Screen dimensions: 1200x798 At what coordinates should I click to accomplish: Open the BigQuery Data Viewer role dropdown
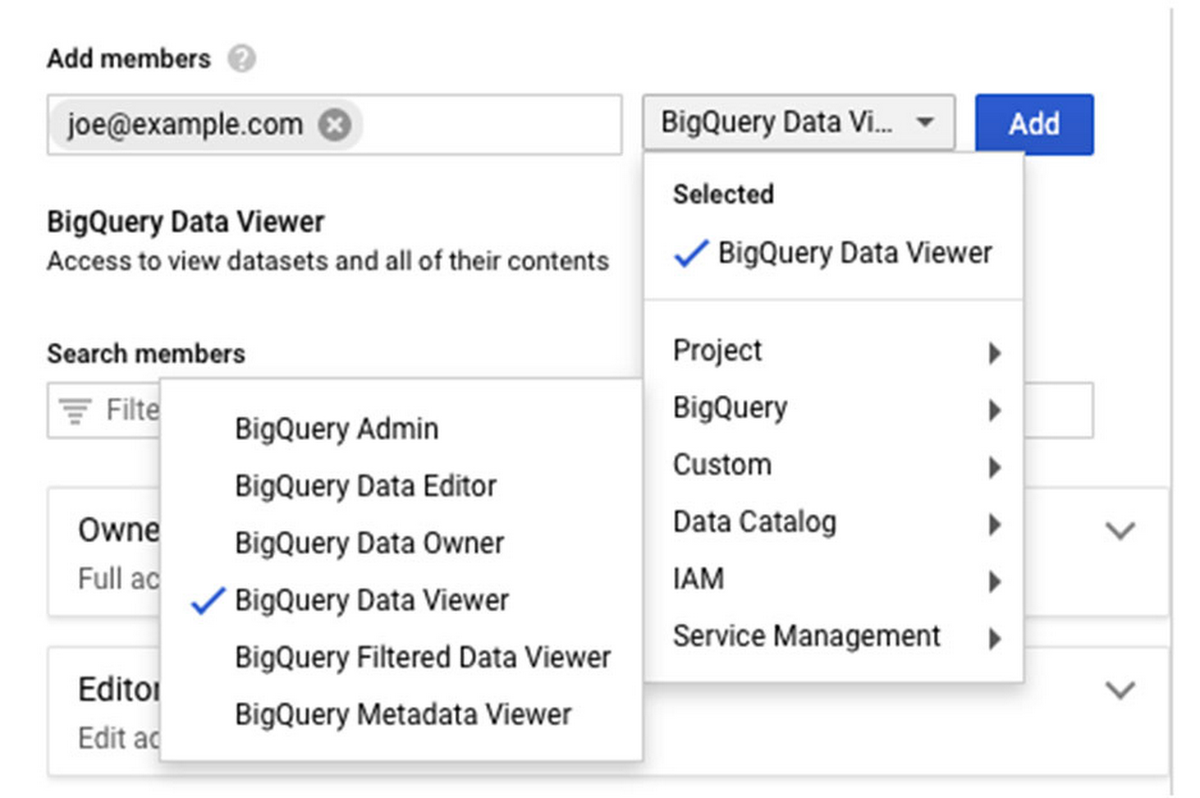click(x=798, y=124)
